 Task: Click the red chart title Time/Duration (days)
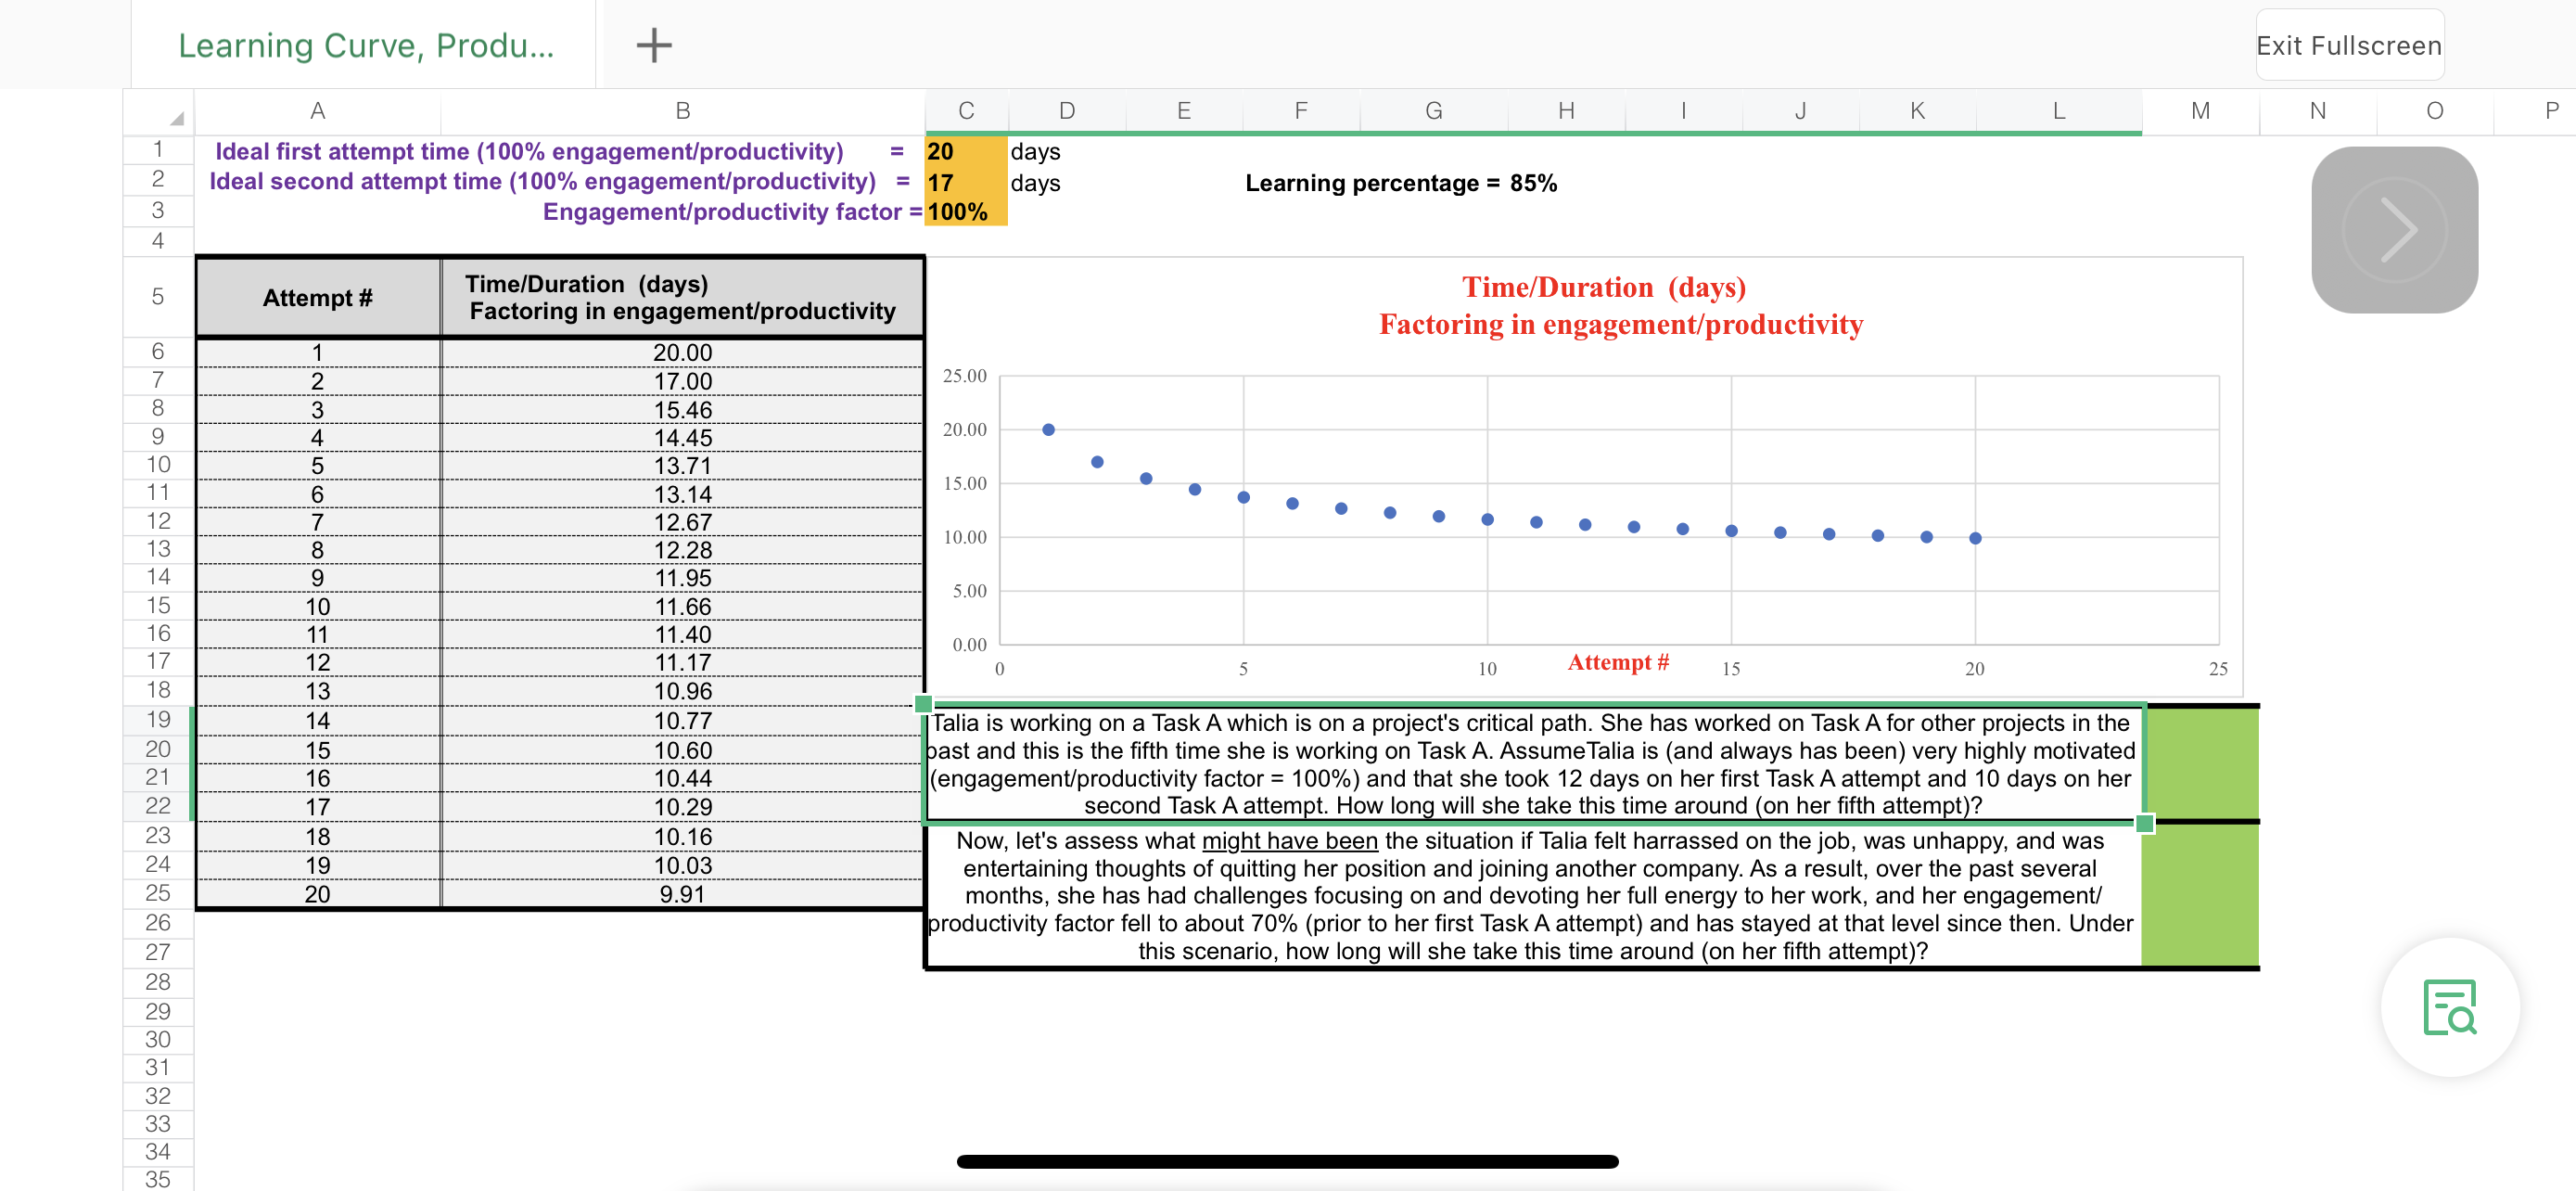point(1605,287)
